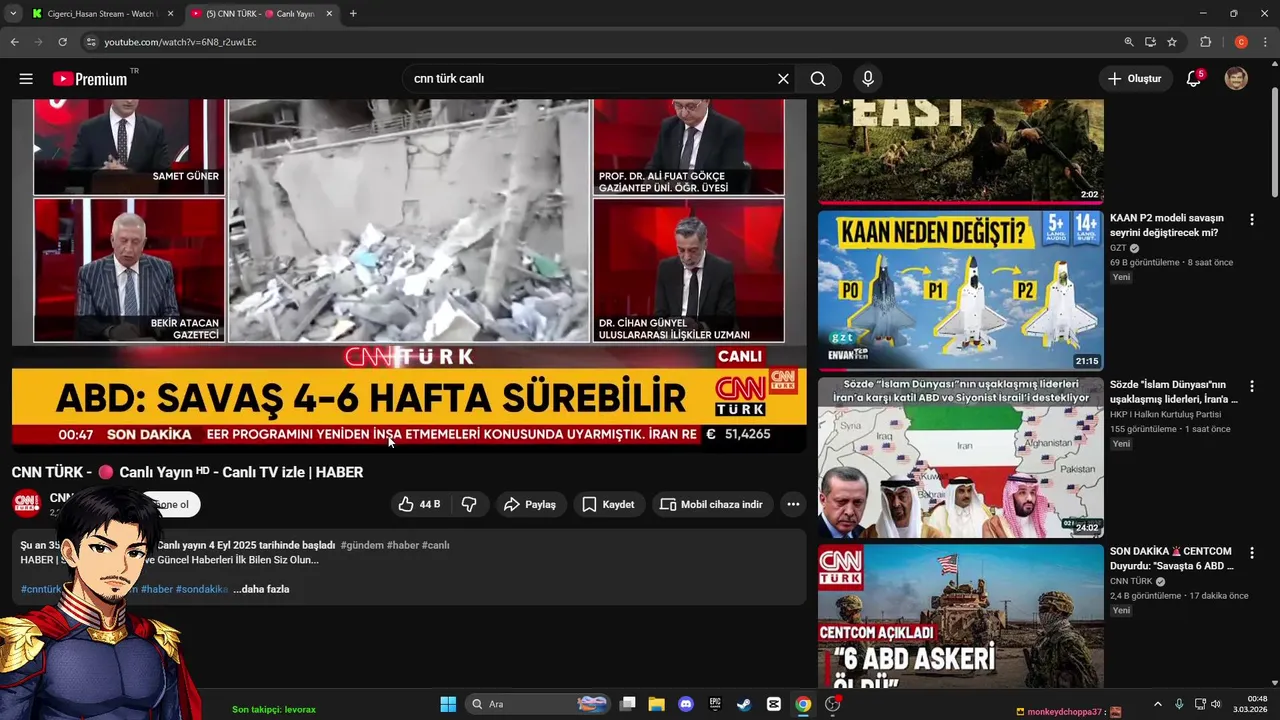Open options for CENTCOM Duyurdu video
1280x720 pixels.
tap(1251, 553)
